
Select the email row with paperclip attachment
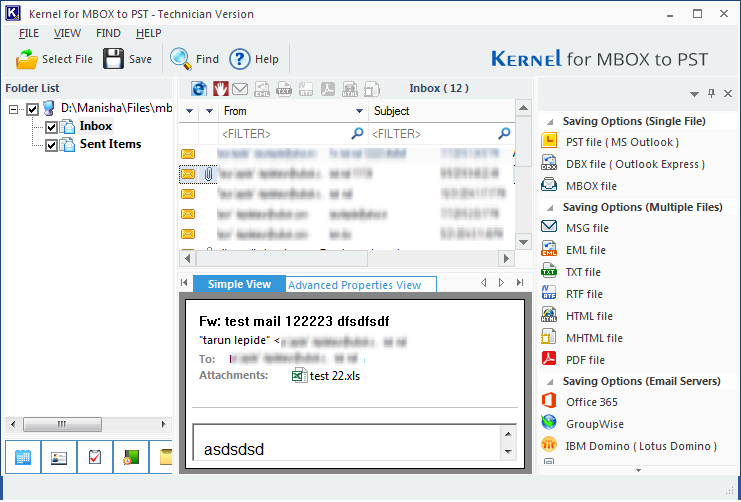pos(346,174)
